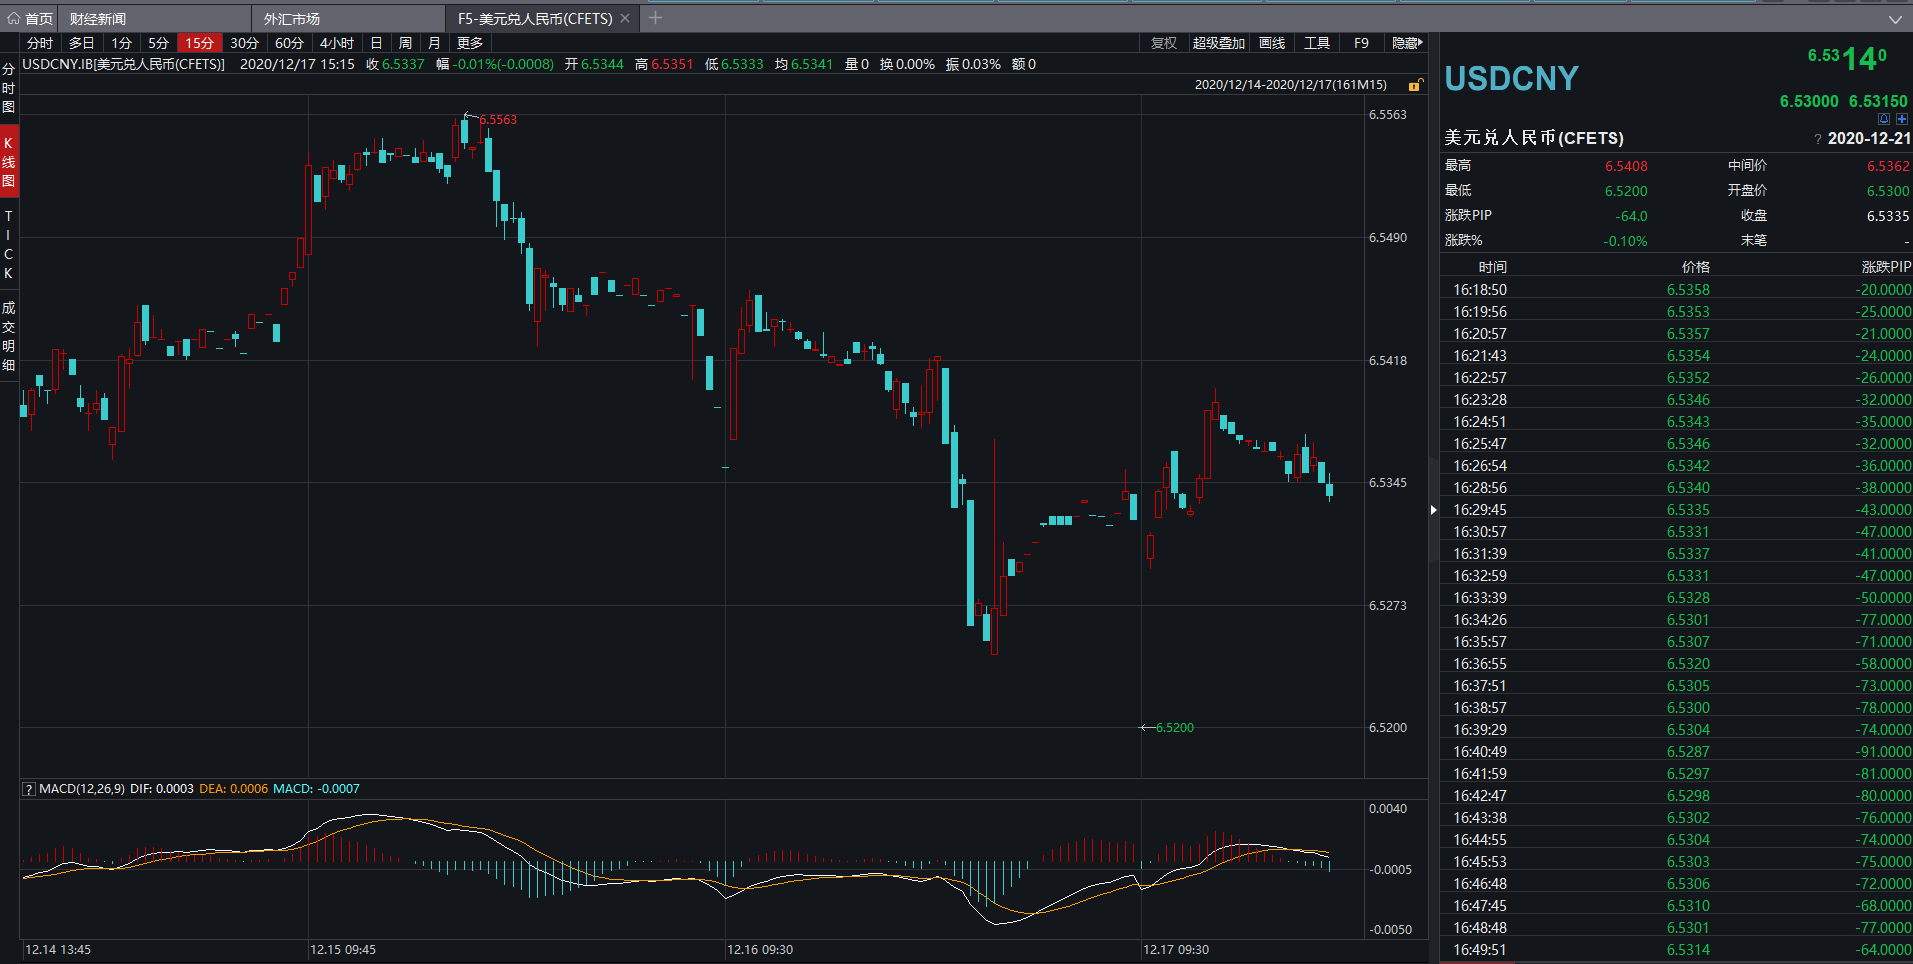Click the 6.5200 low price marker

click(x=1175, y=727)
